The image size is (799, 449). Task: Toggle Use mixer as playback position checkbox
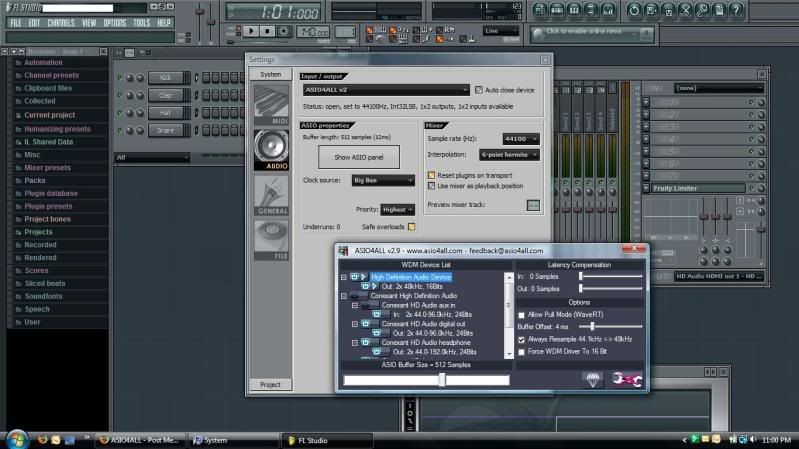(431, 186)
